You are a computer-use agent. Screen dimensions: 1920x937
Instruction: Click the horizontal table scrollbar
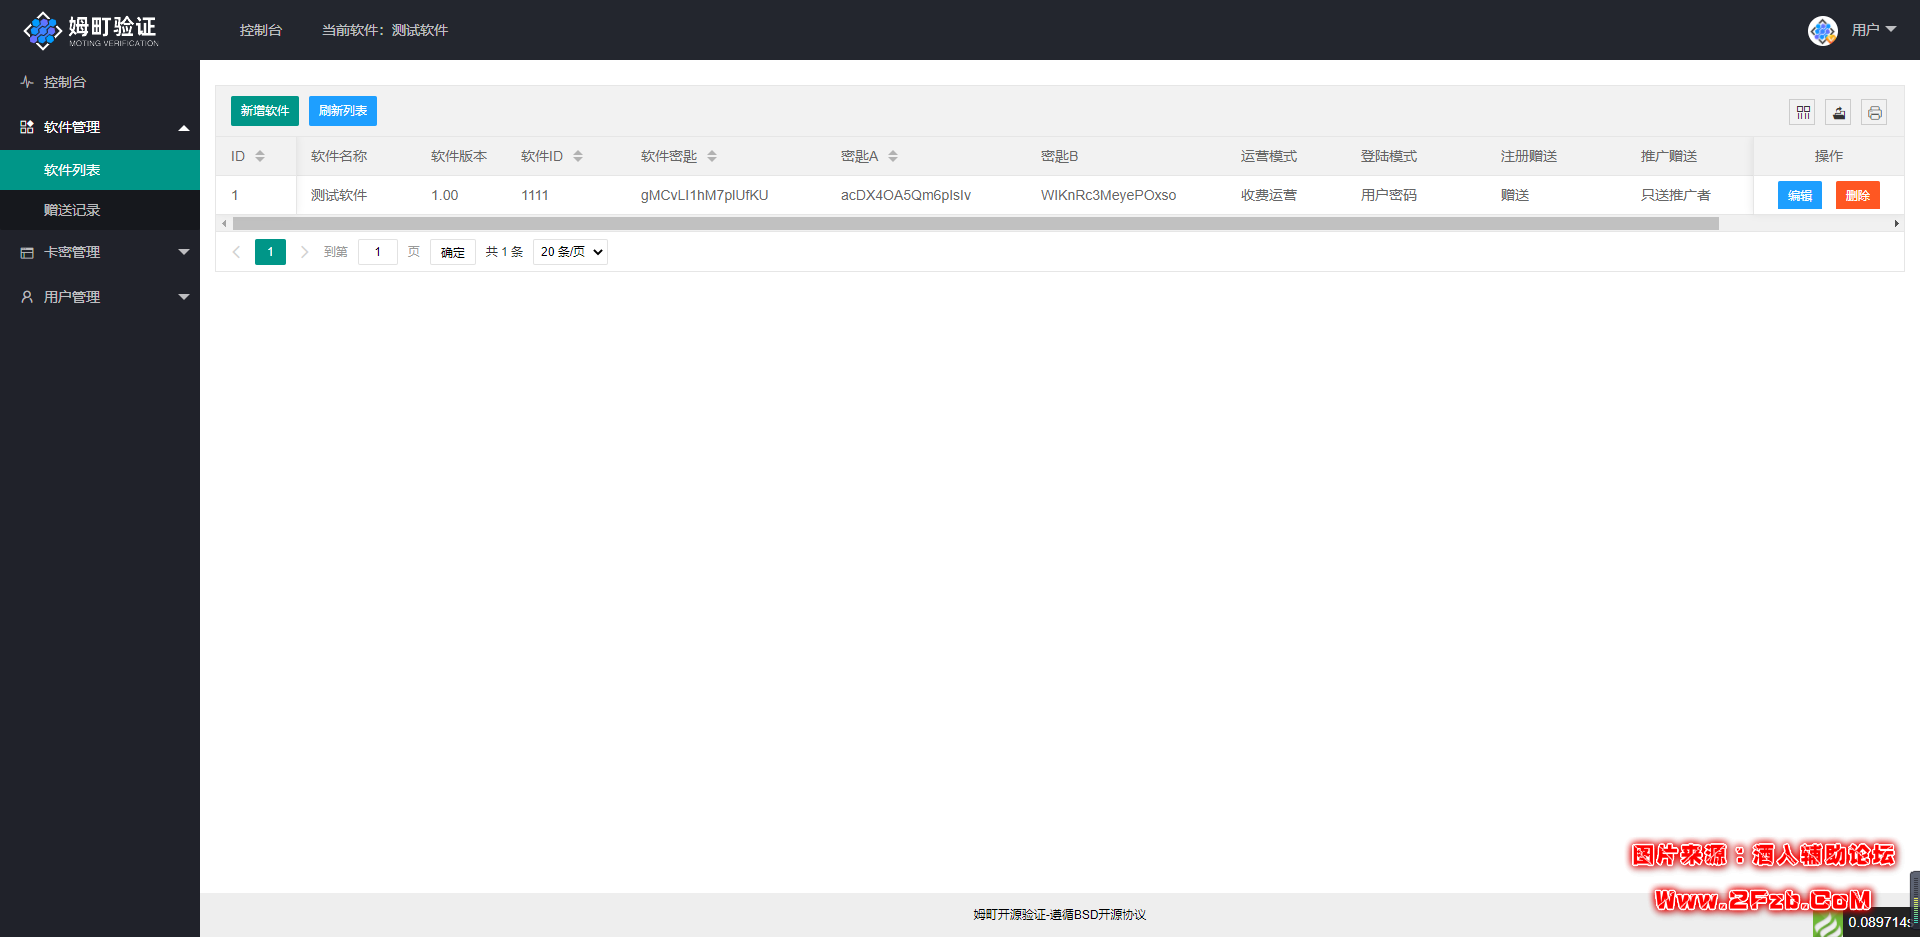(976, 224)
